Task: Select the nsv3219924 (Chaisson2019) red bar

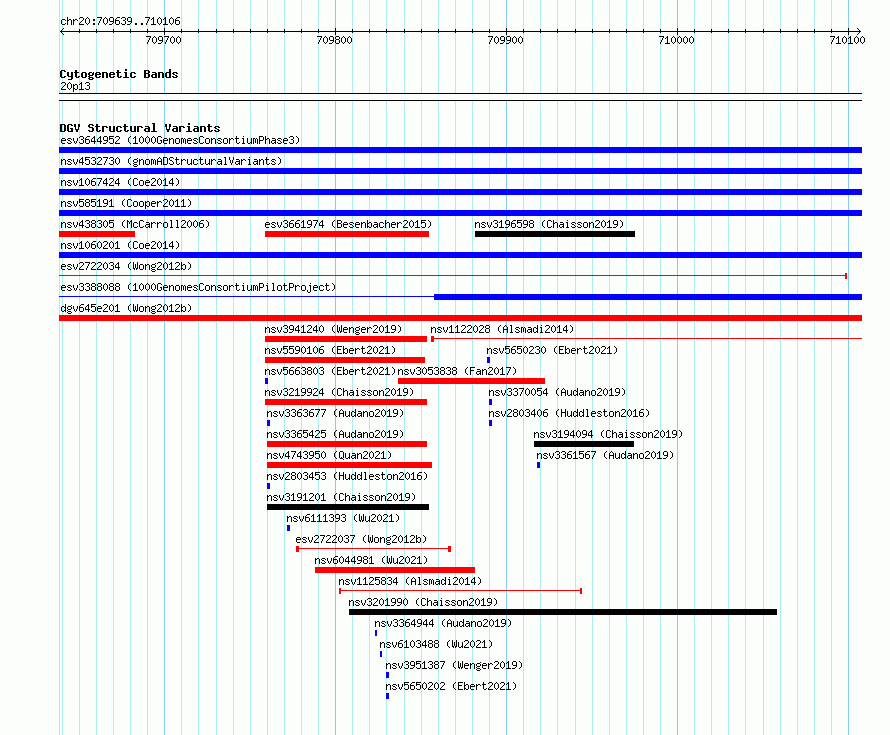Action: [346, 402]
